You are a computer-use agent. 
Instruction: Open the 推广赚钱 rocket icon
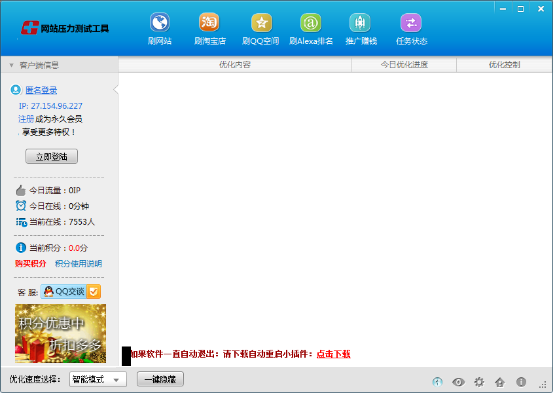(360, 23)
